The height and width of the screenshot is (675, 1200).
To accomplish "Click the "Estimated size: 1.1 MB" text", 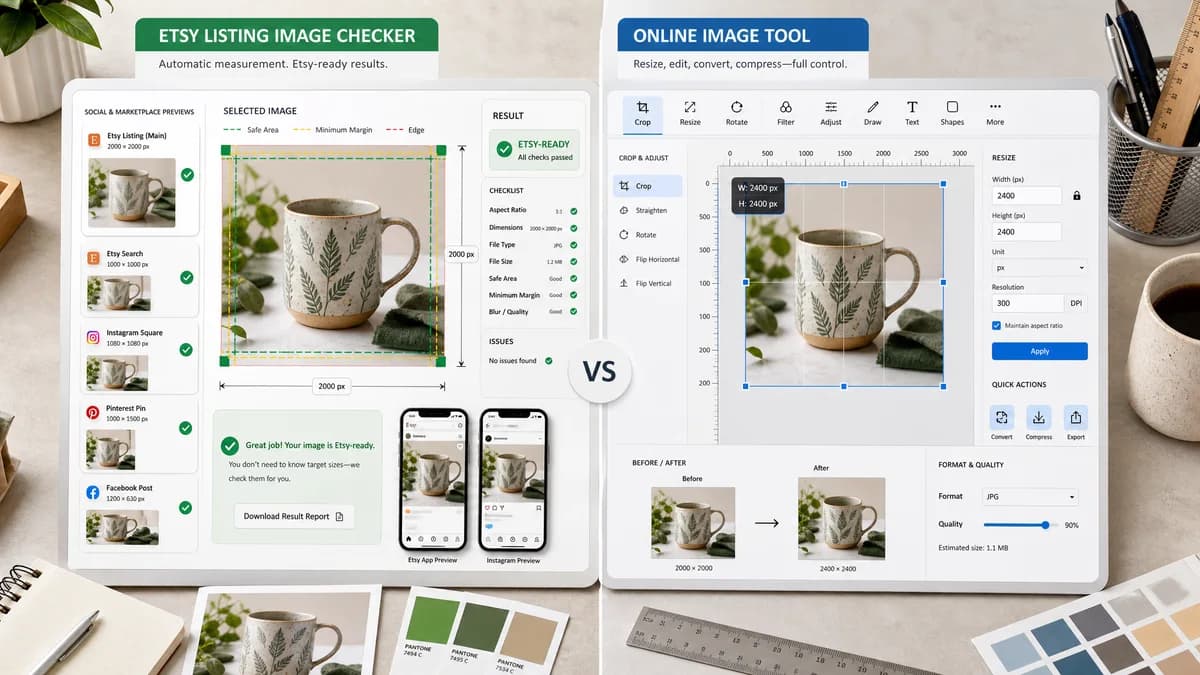I will [972, 547].
